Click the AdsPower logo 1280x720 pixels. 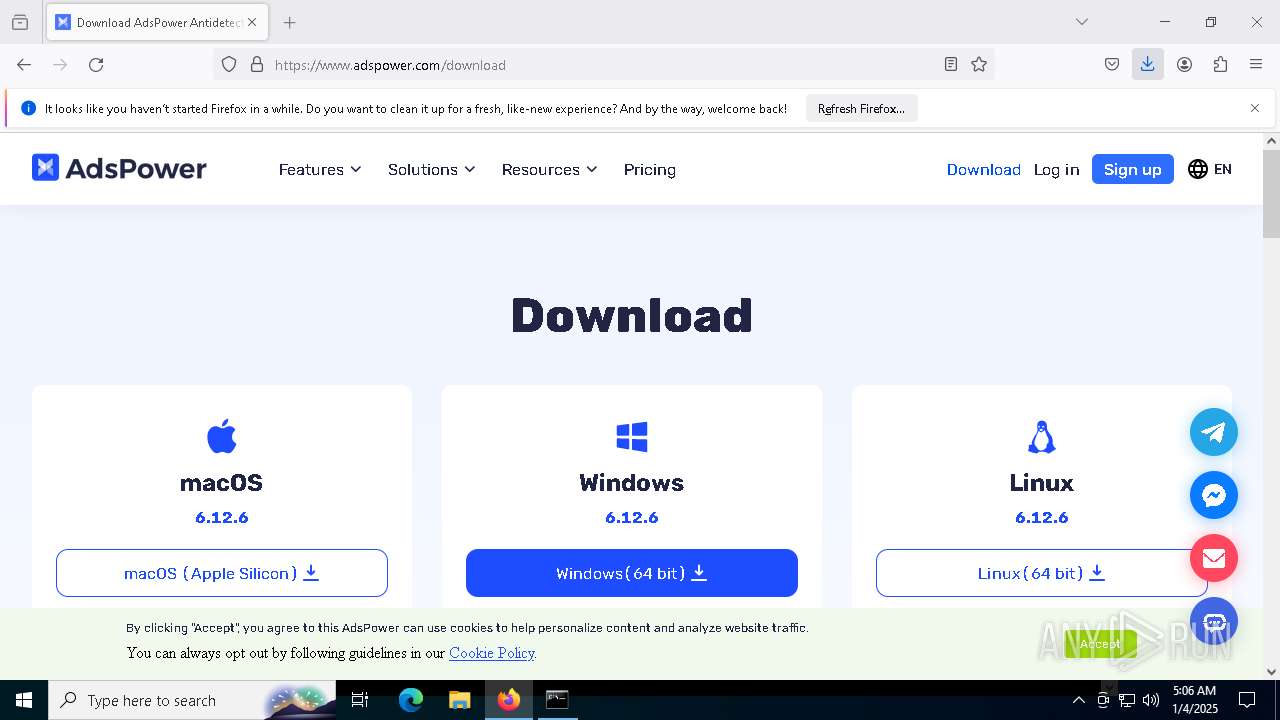119,168
